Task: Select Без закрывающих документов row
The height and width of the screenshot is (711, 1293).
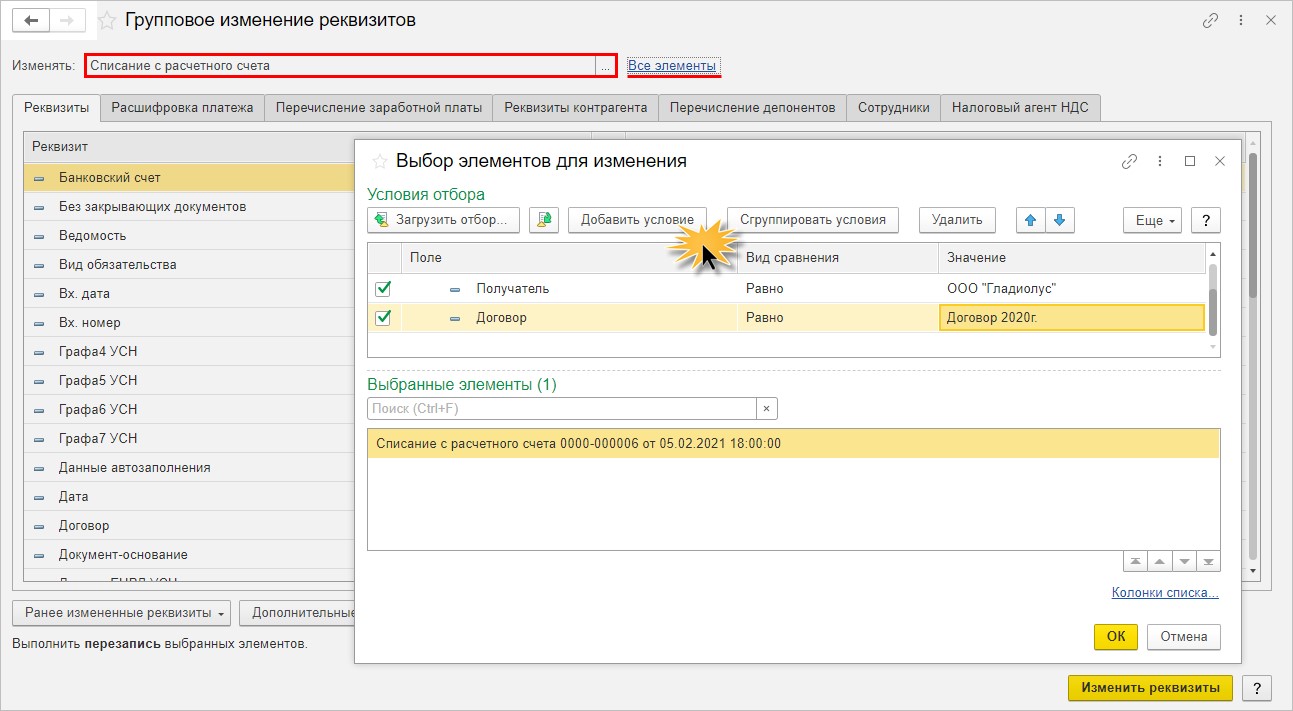Action: coord(190,207)
